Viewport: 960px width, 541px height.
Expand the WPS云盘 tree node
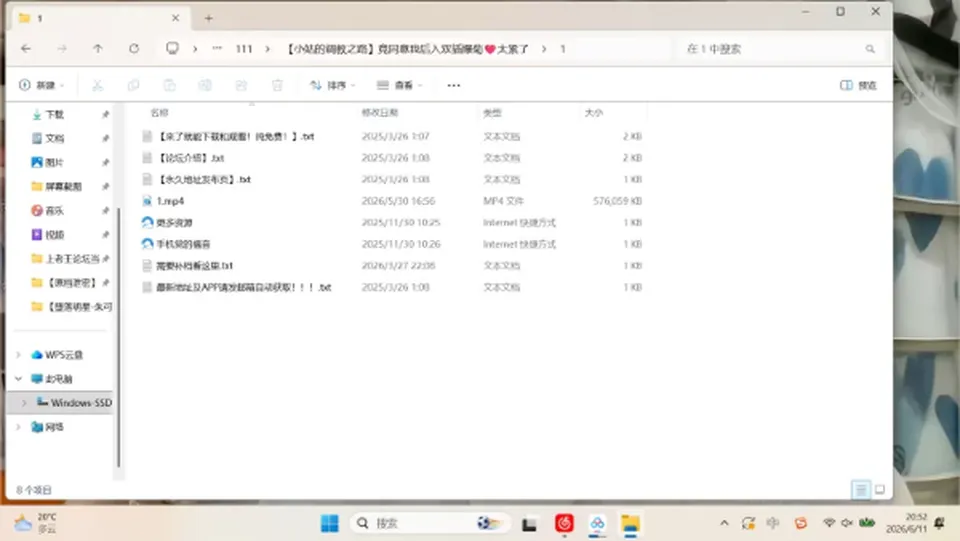pos(18,355)
